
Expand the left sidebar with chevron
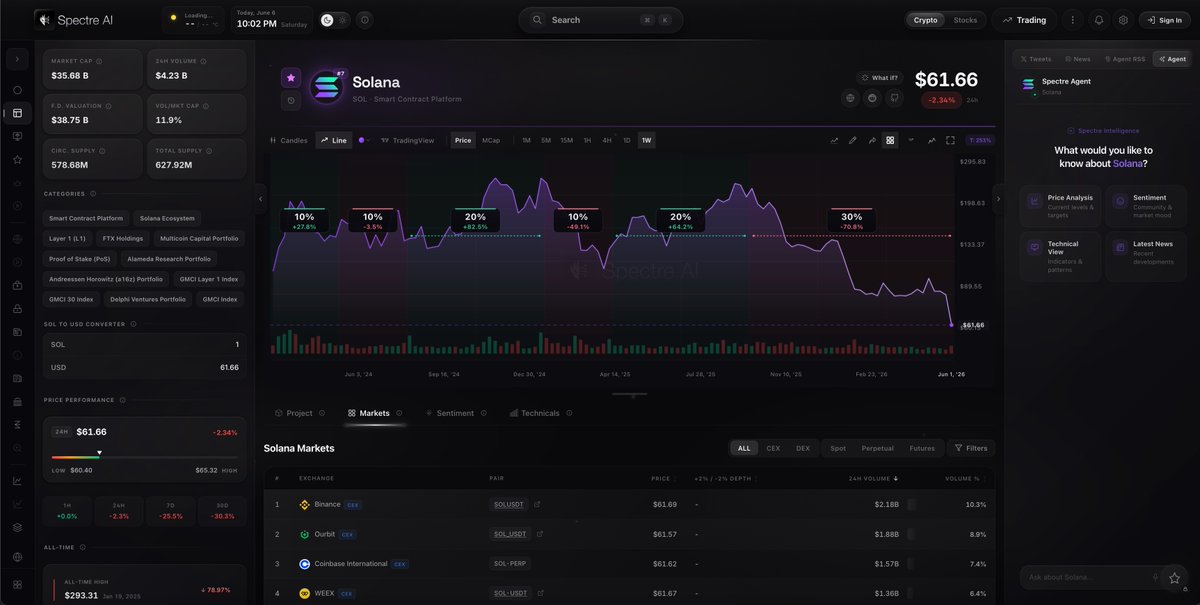(x=17, y=59)
